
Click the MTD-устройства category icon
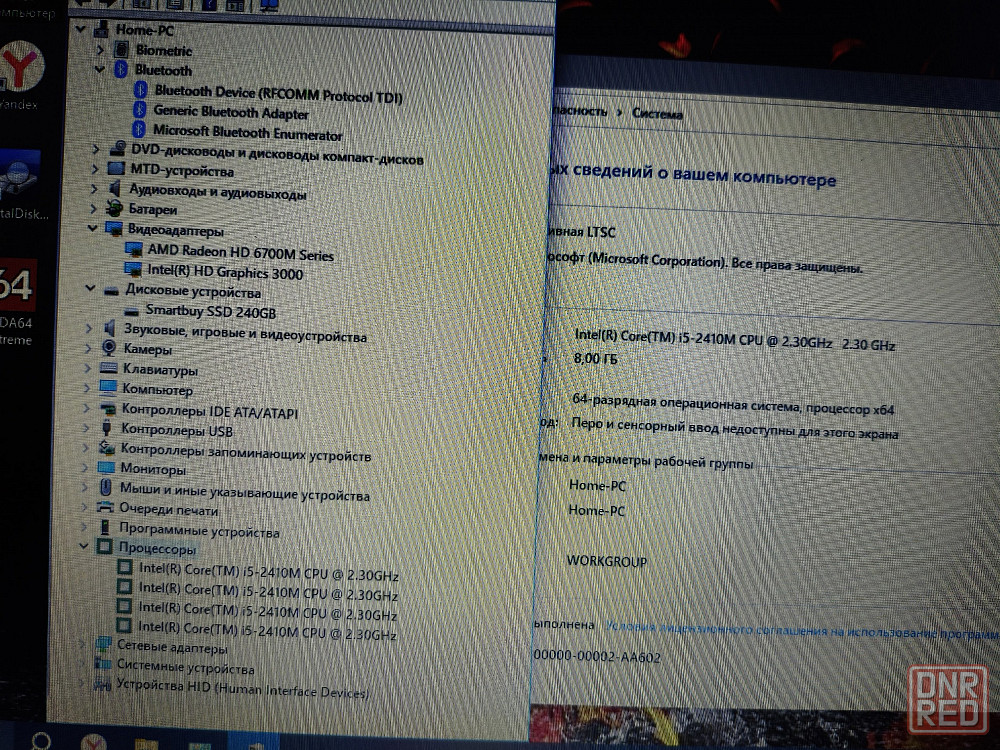116,168
